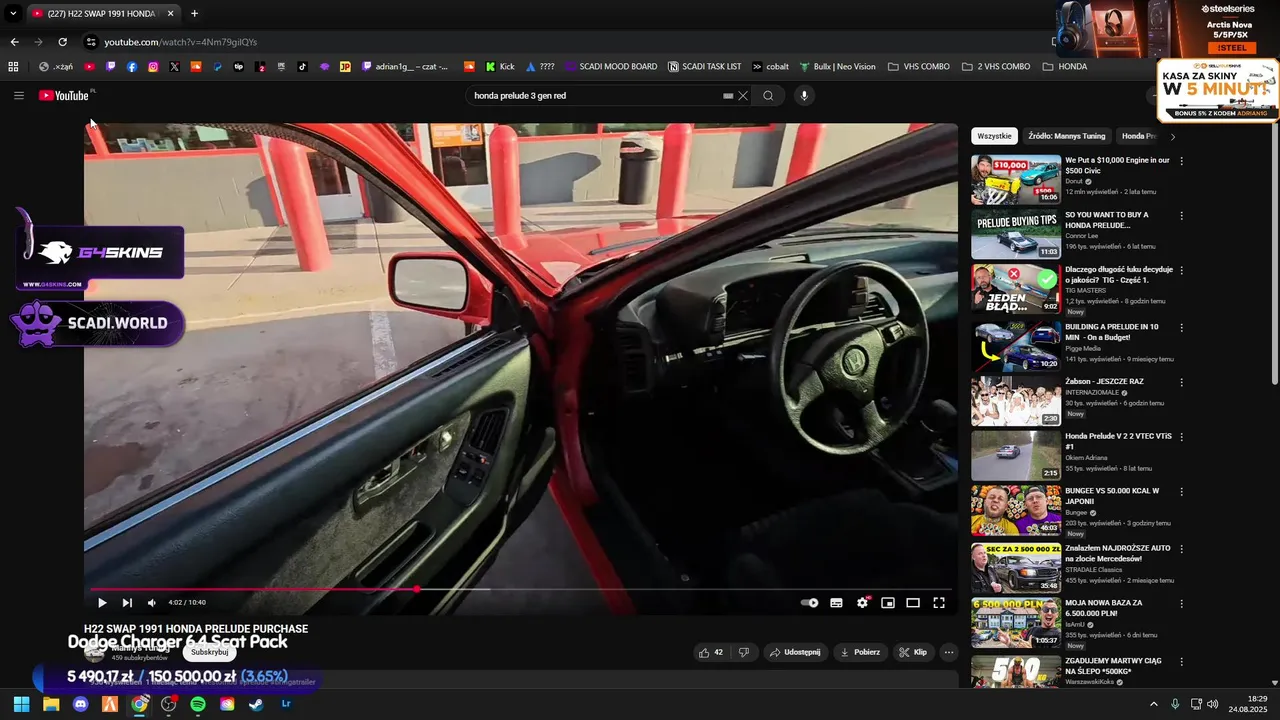Open Spotify from the taskbar
The height and width of the screenshot is (720, 1280).
(x=198, y=704)
